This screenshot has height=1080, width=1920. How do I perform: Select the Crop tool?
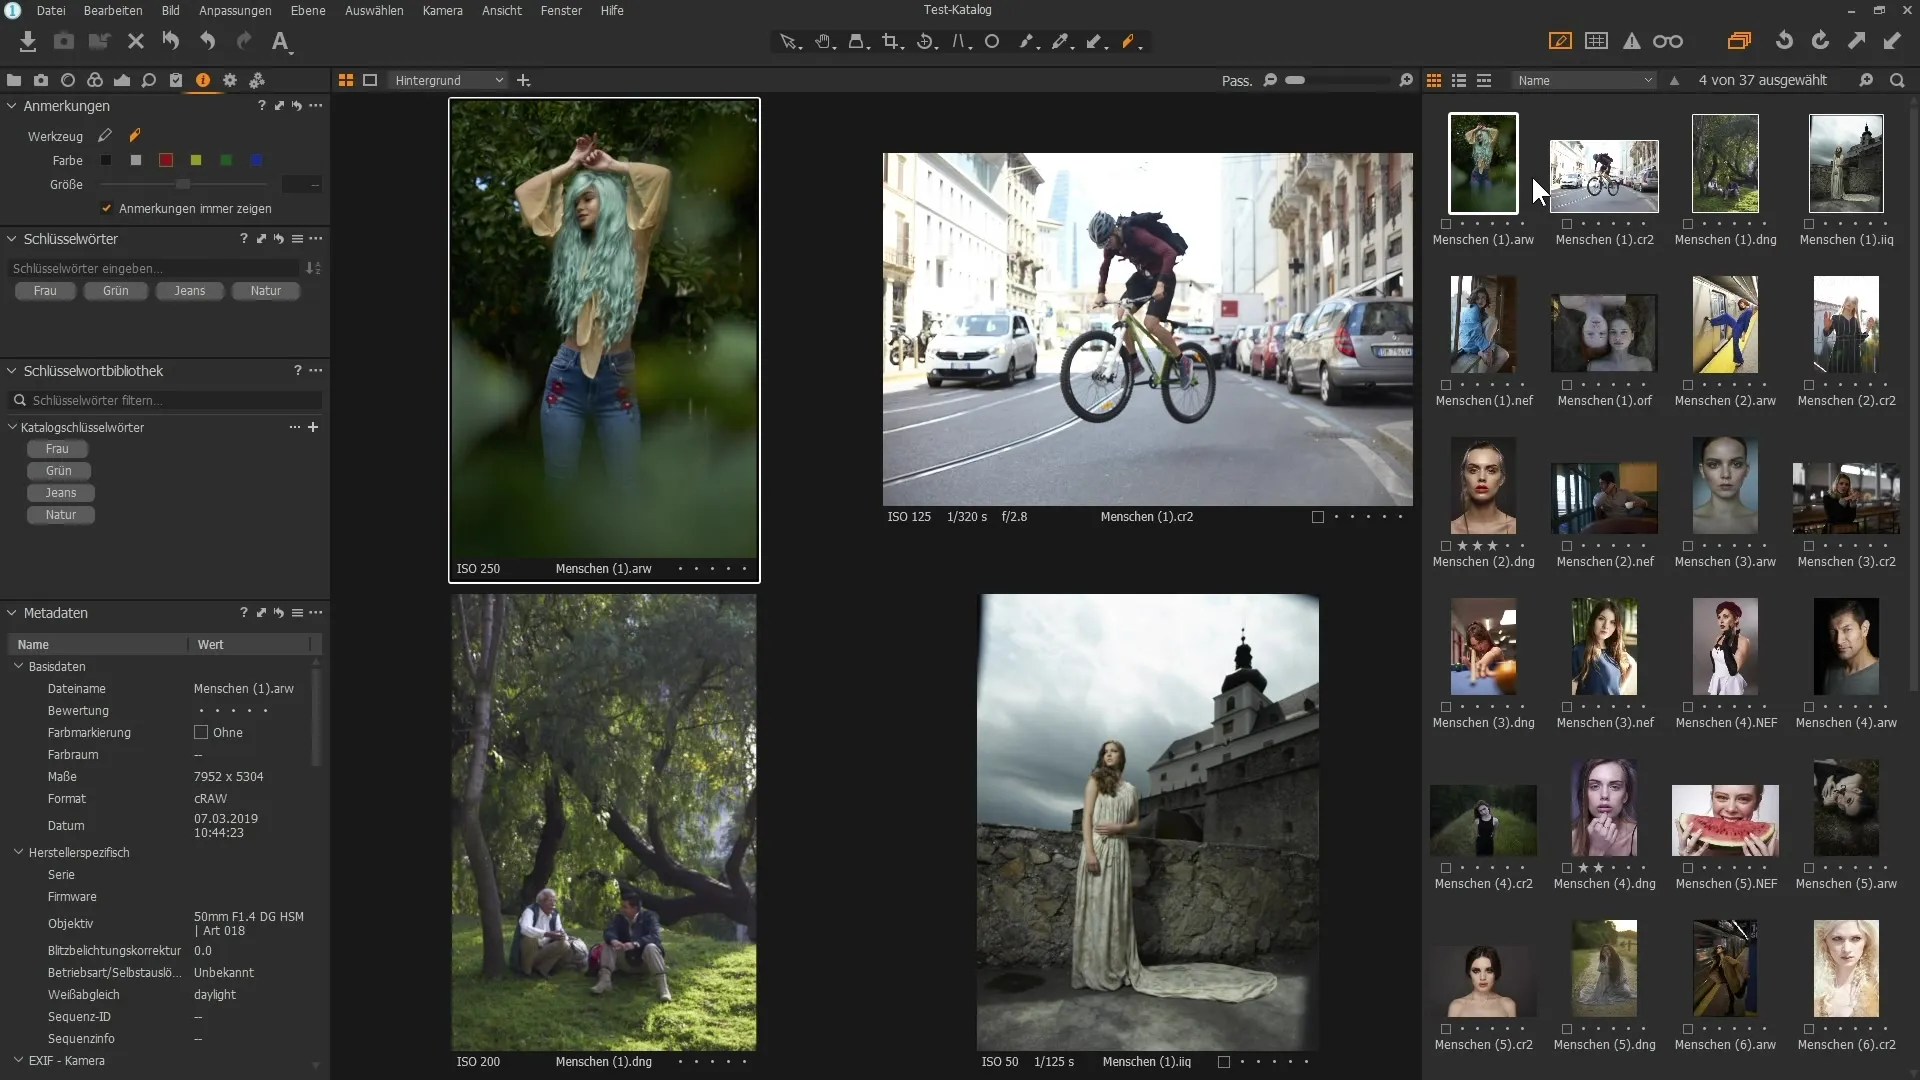point(891,42)
